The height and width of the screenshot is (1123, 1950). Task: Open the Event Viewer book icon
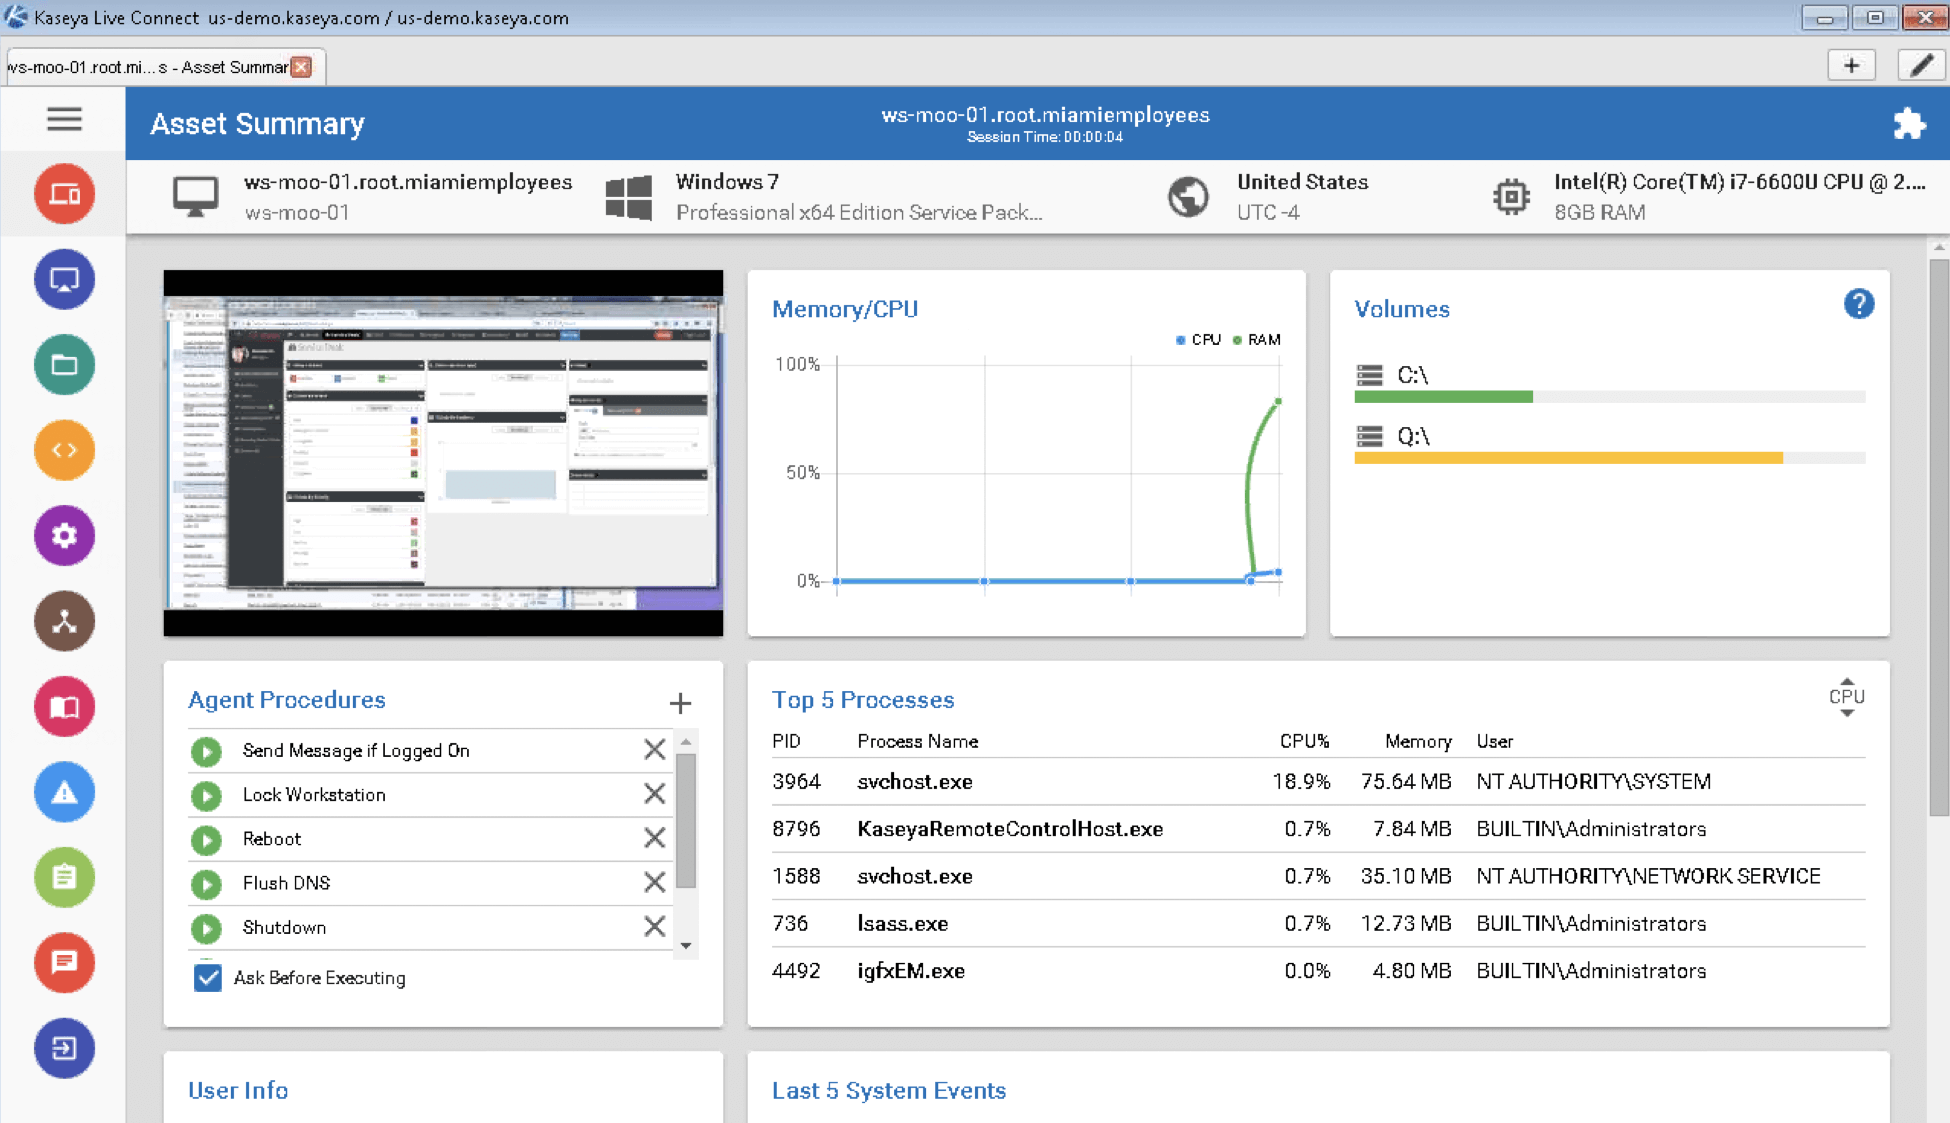pyautogui.click(x=63, y=706)
